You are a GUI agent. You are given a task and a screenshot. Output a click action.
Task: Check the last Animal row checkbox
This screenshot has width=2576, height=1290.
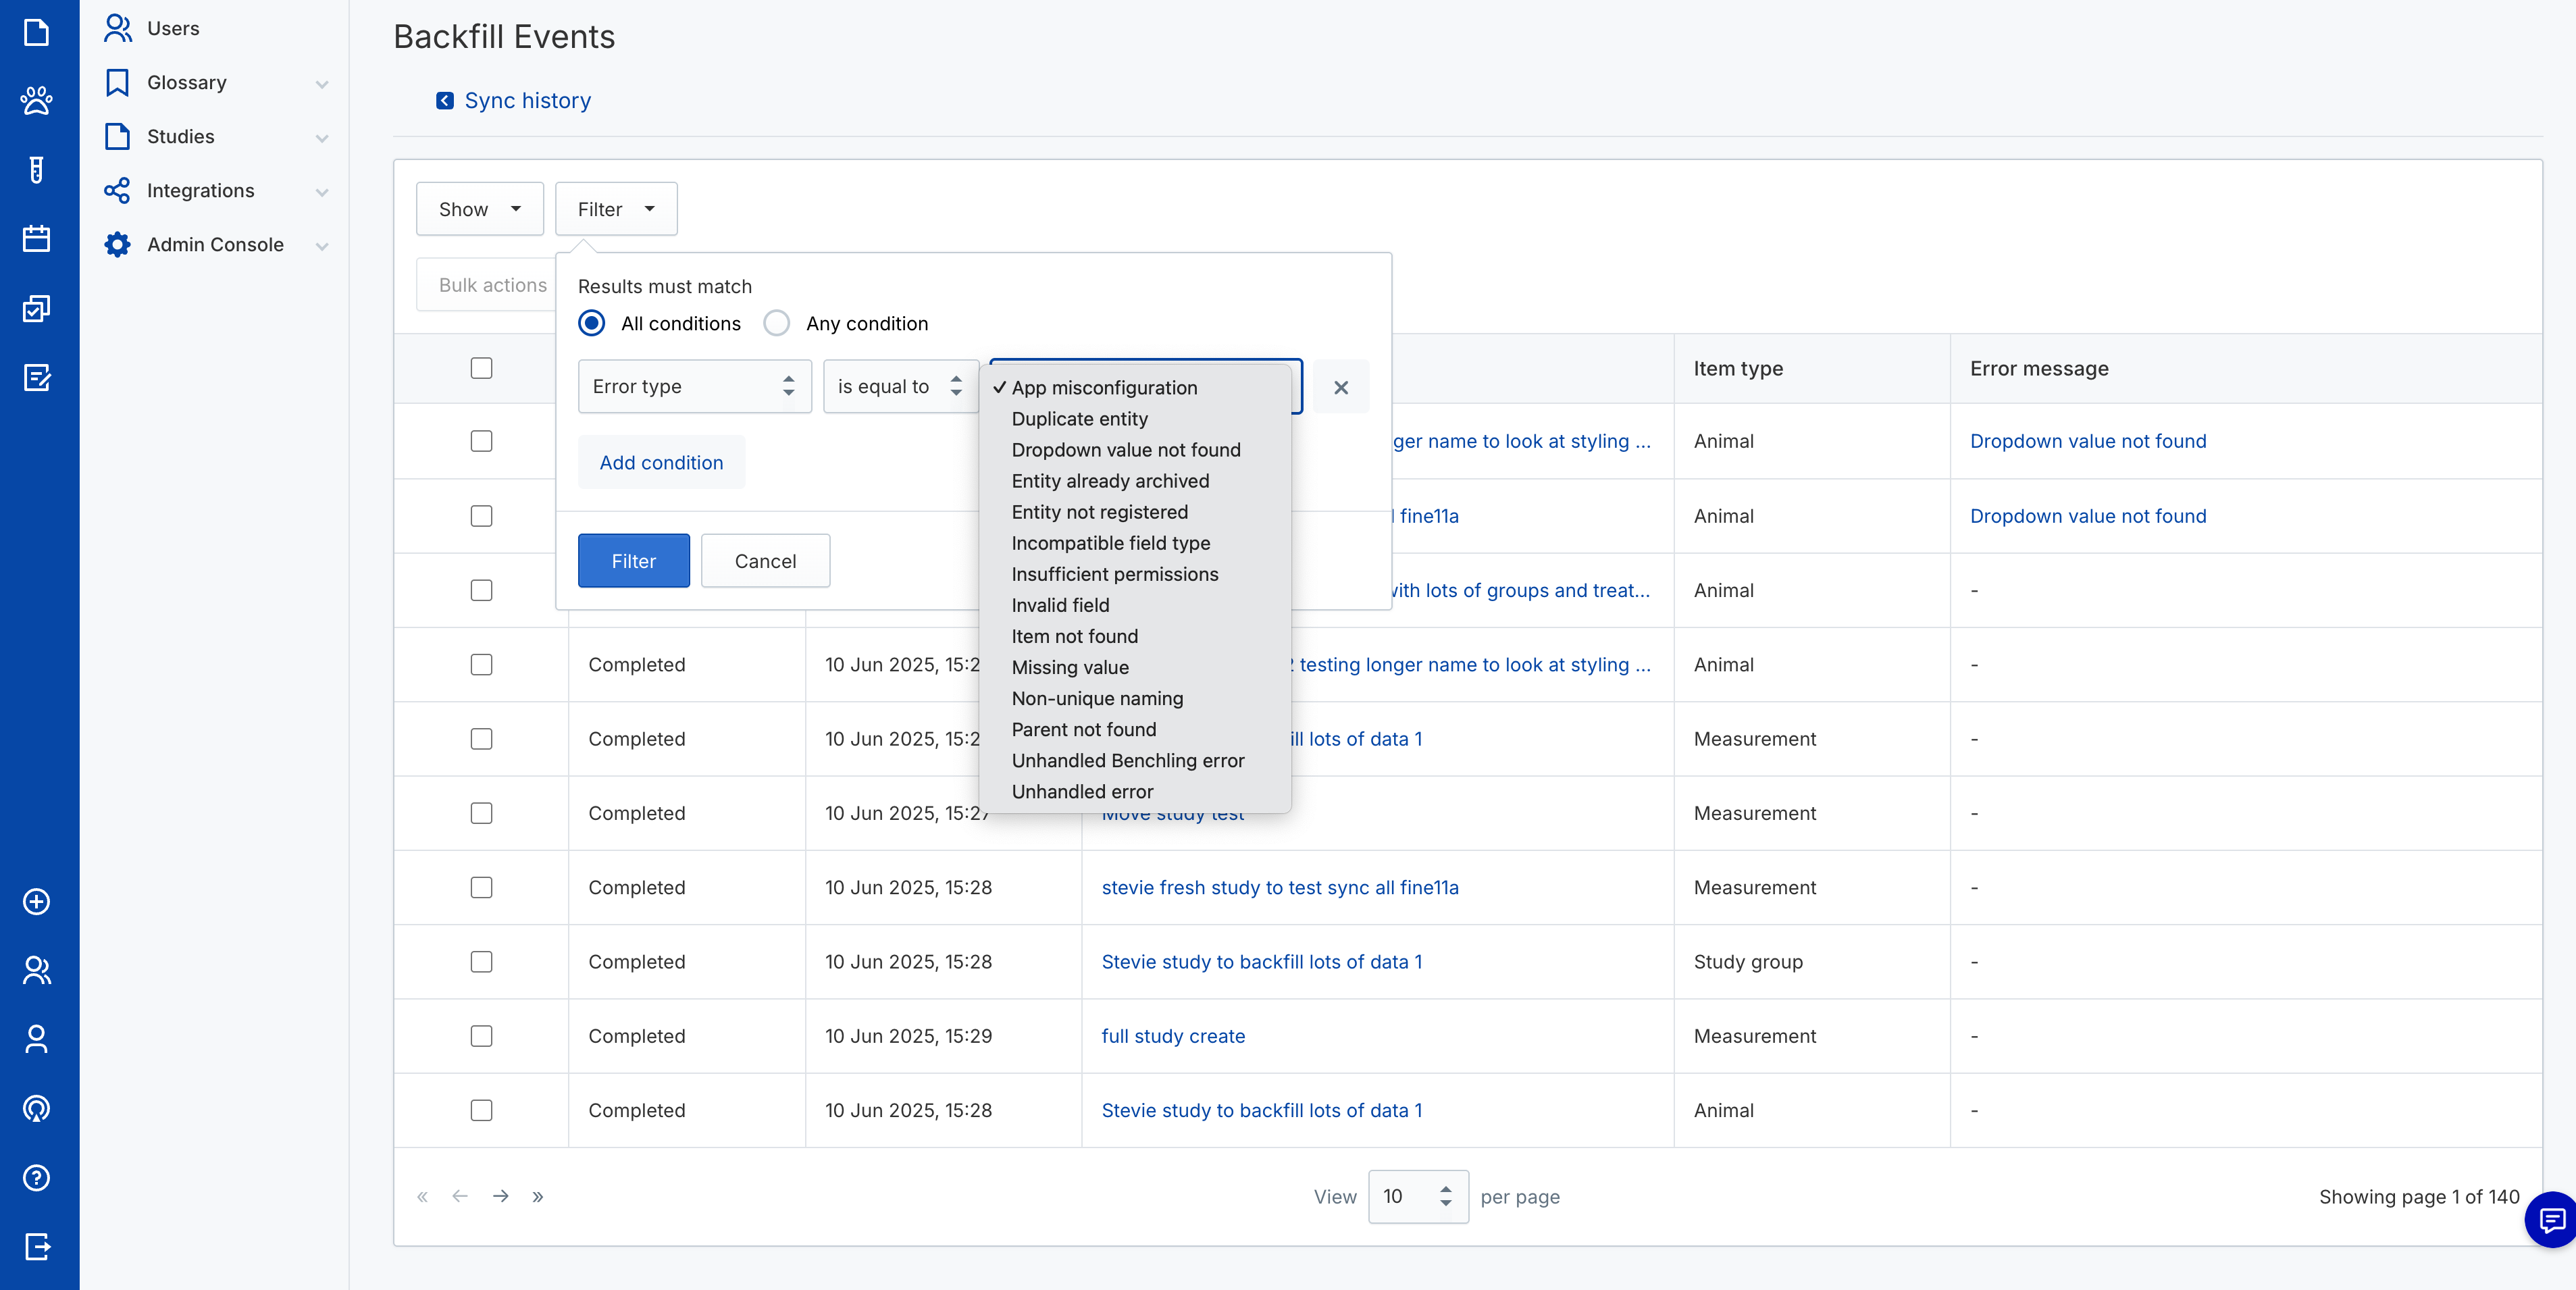coord(482,1110)
